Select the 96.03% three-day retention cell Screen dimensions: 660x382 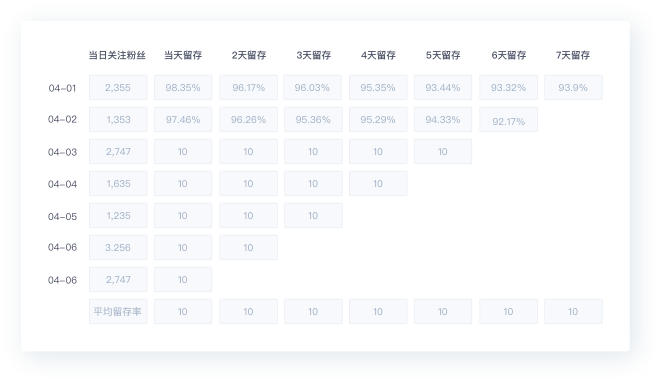[312, 88]
